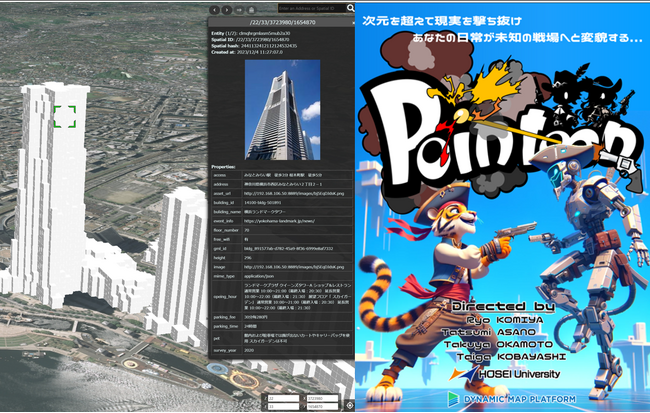Click the floor_number value 70
650x413 pixels.
(x=246, y=230)
